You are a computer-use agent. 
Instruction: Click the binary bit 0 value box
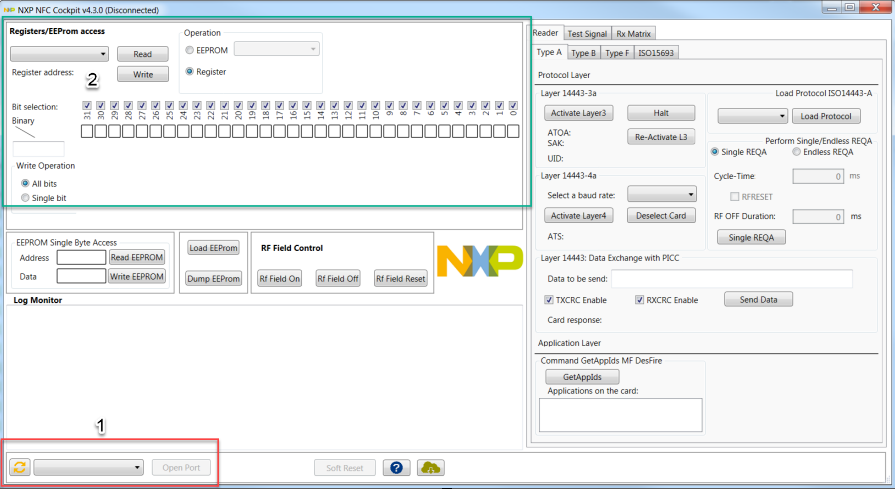point(513,131)
